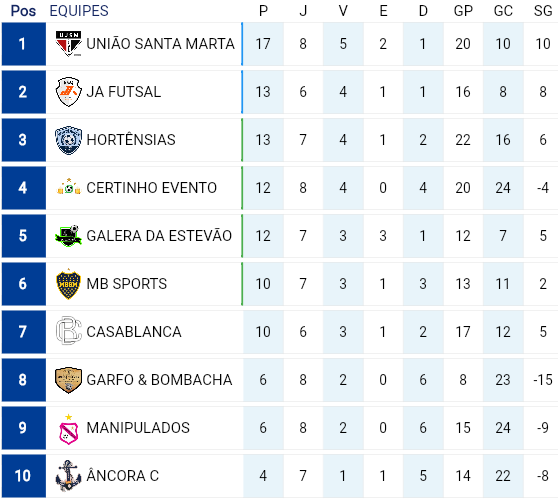Click the Galera da Estevão logo

click(x=69, y=236)
